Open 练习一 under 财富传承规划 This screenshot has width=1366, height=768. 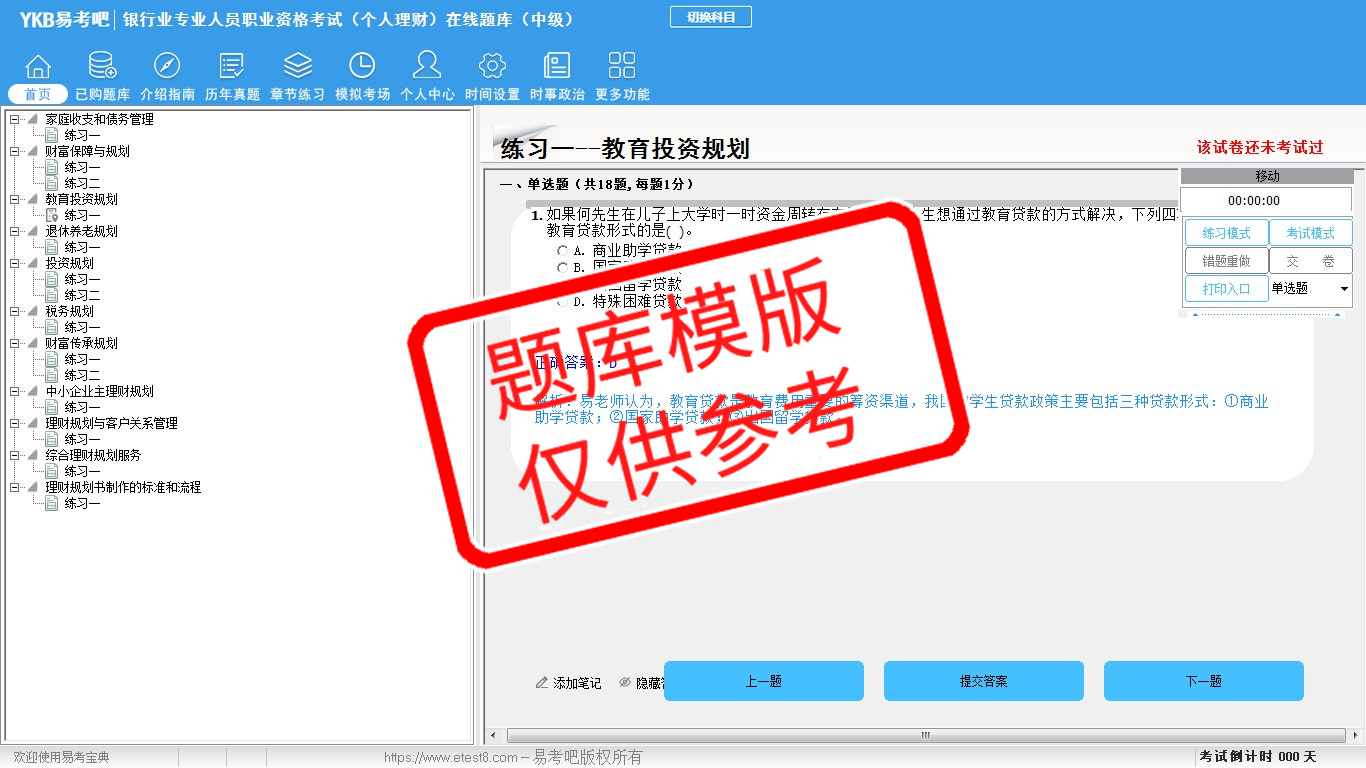[83, 360]
